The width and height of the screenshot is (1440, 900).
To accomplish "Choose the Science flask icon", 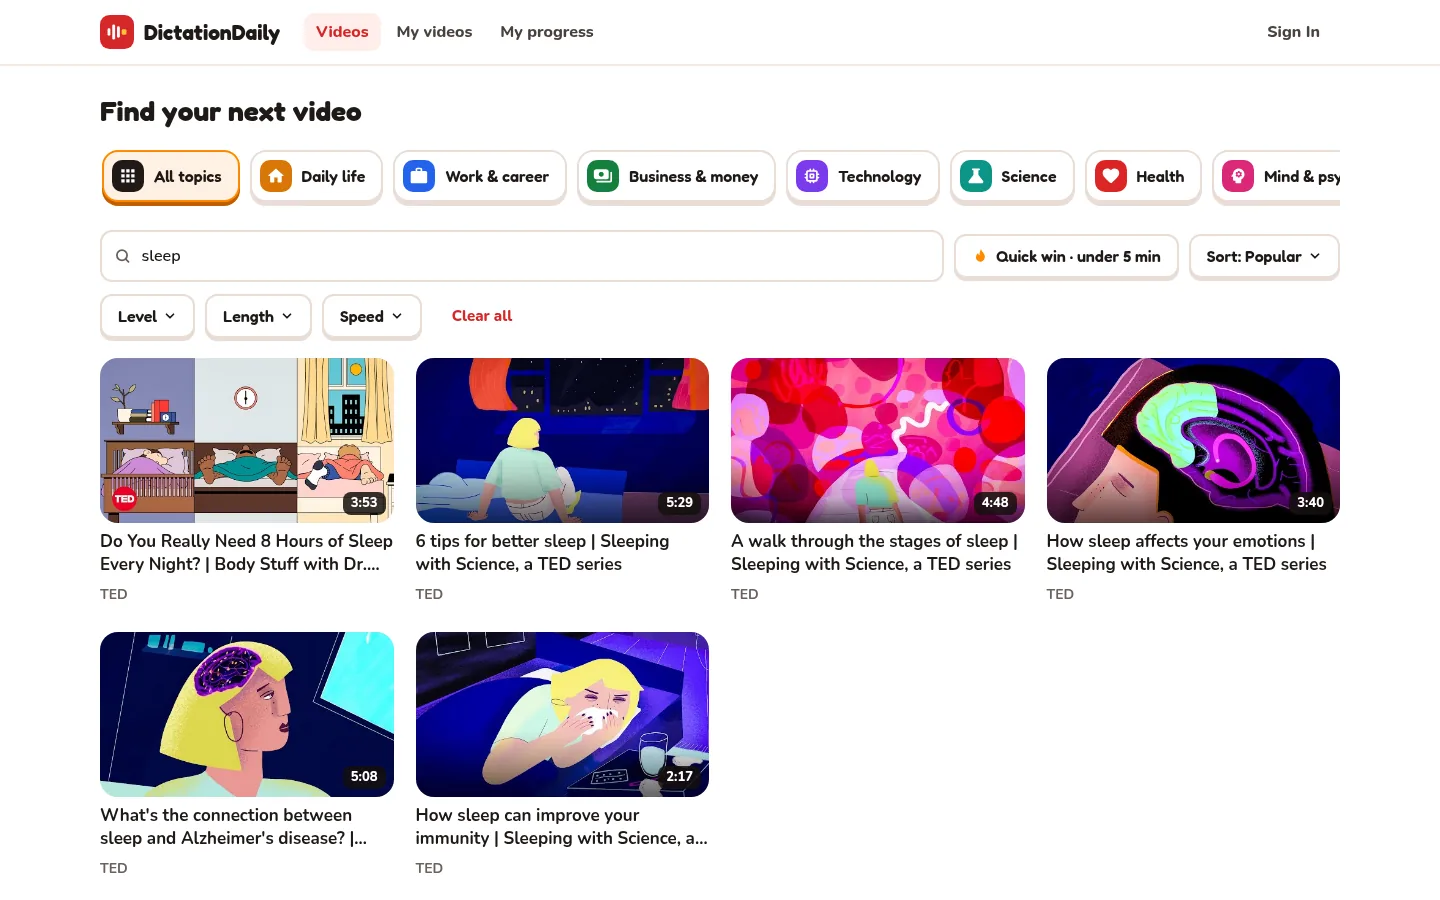I will 976,176.
